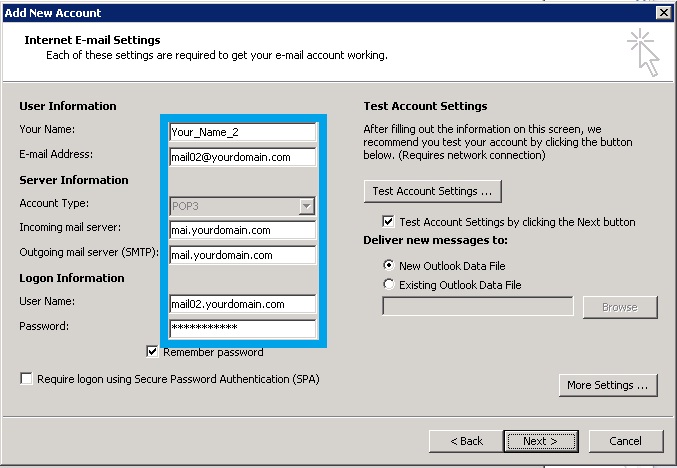Focus the Your Name input field

242,132
